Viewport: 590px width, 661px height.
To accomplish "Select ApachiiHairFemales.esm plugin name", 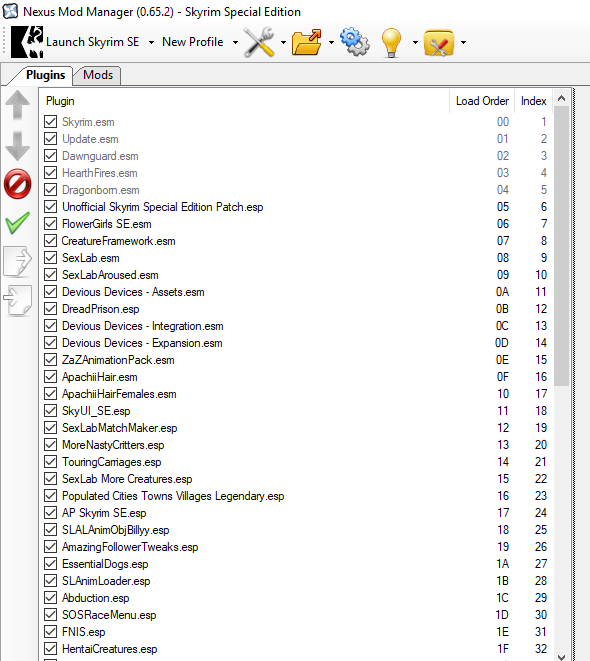I will coord(119,394).
